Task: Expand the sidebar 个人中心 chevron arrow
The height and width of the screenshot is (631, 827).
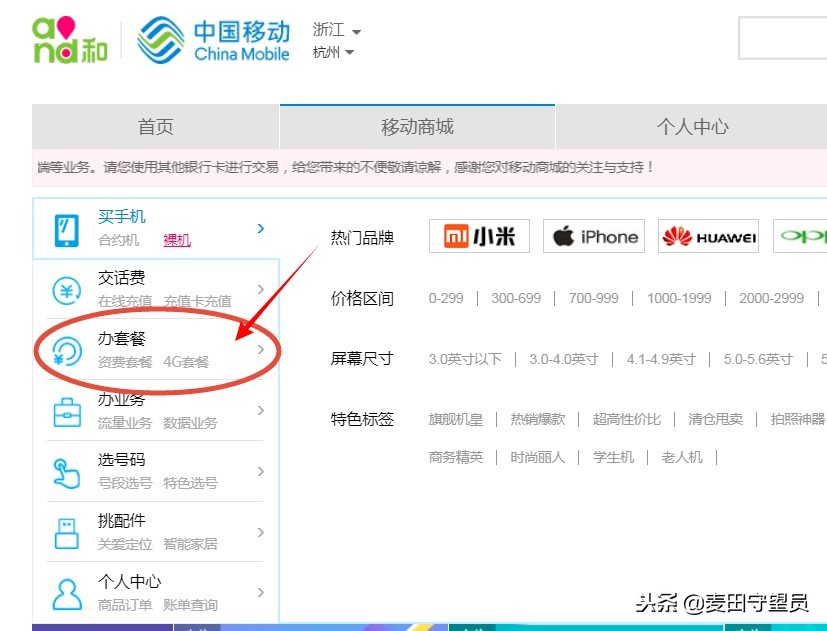Action: tap(261, 592)
